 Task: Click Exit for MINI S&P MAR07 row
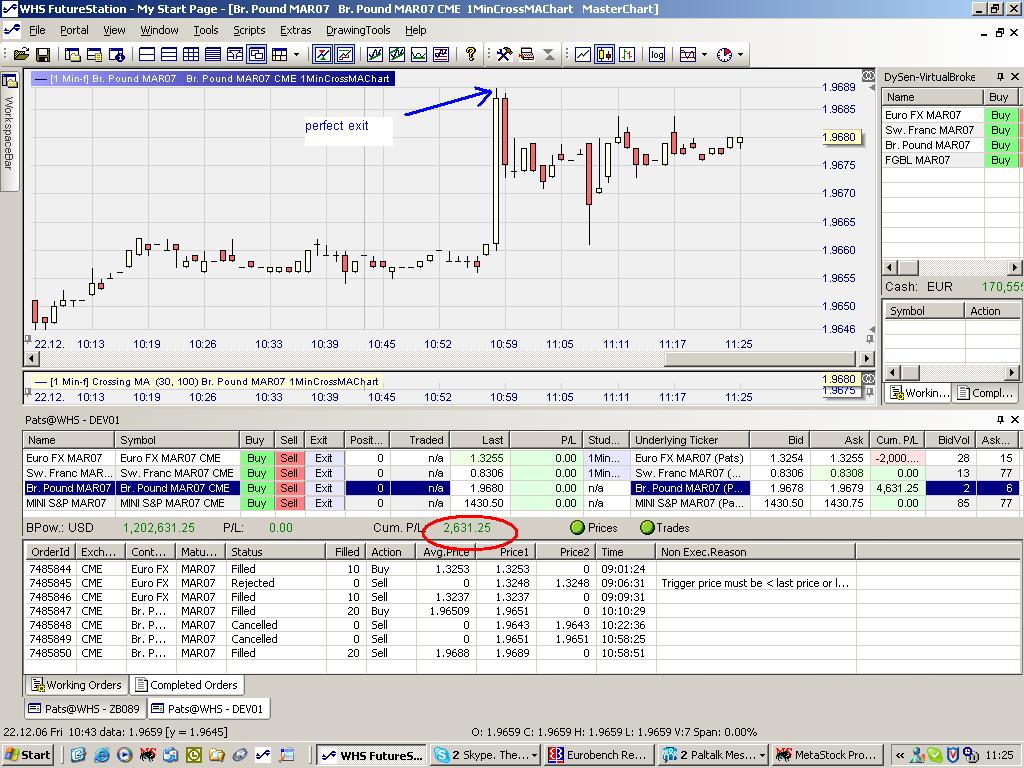pos(323,503)
